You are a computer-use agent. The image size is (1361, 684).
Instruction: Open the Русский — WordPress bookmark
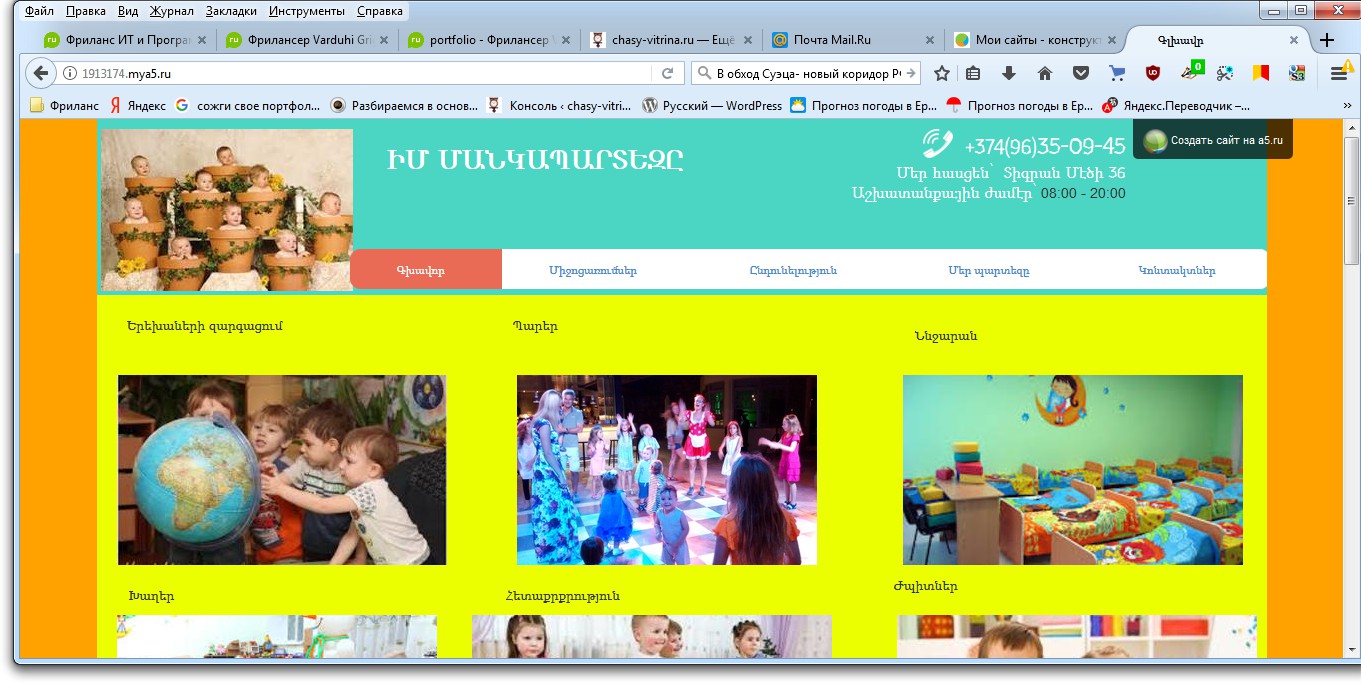click(713, 105)
